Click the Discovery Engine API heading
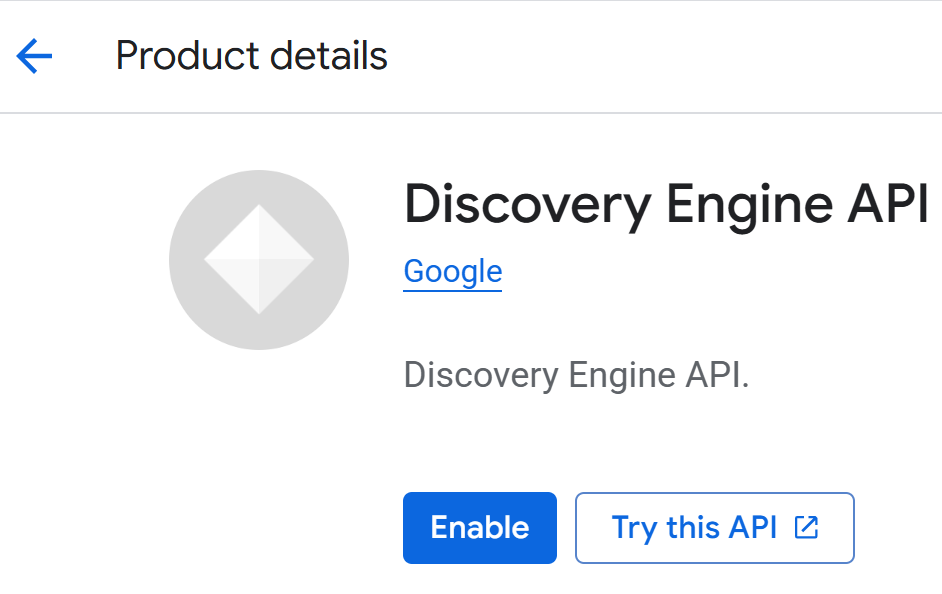The image size is (942, 594). click(666, 205)
